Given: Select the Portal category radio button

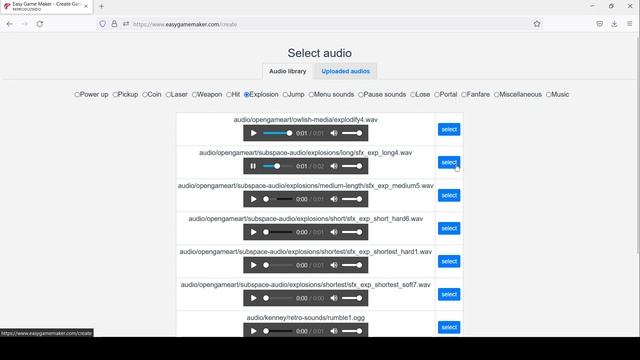Looking at the screenshot, I should click(437, 95).
